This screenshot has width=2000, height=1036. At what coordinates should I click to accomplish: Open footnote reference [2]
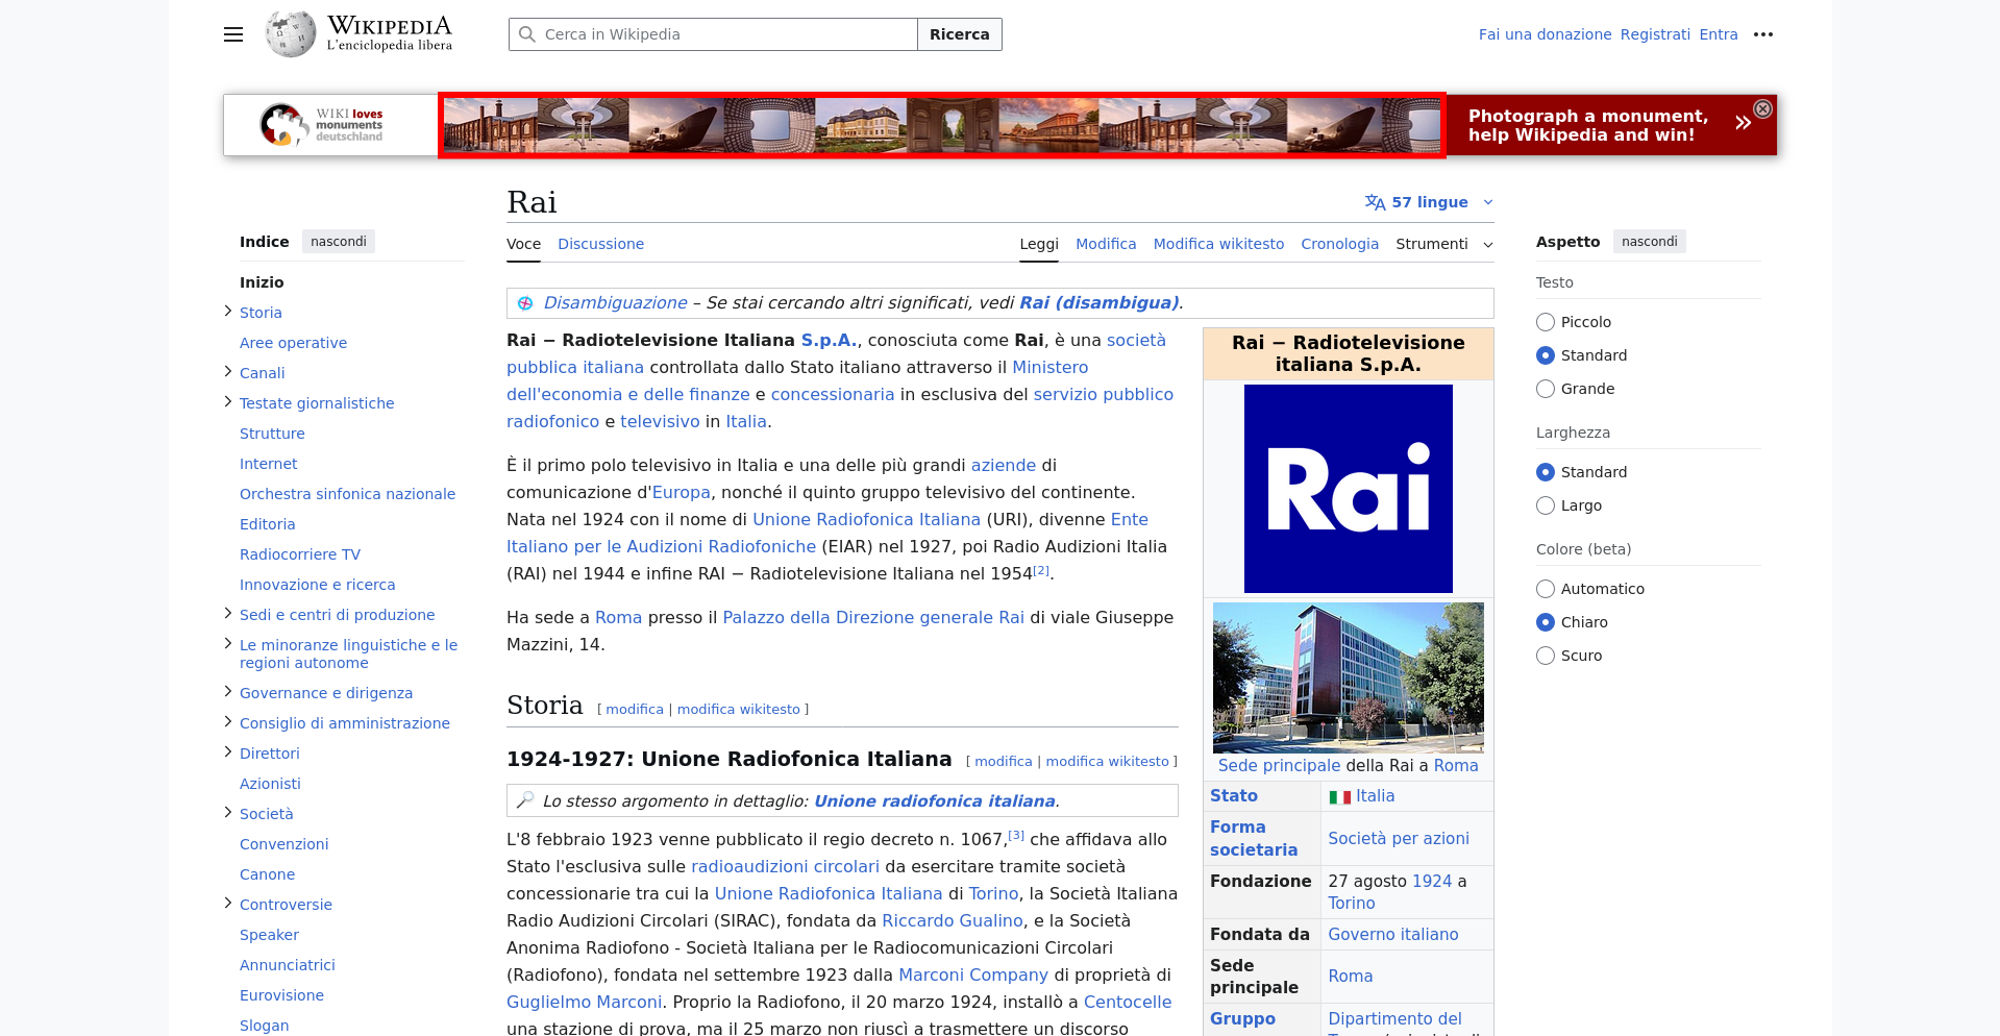1041,570
